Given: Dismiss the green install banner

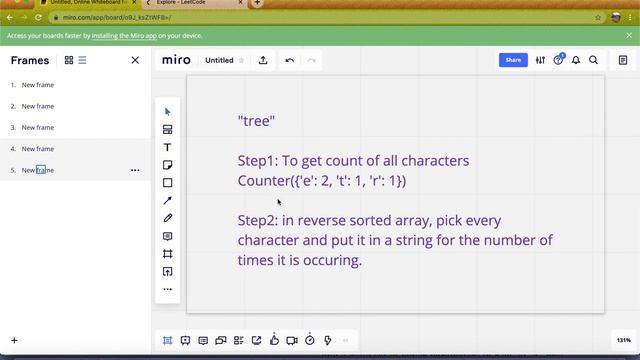Looking at the screenshot, I should click(x=629, y=36).
